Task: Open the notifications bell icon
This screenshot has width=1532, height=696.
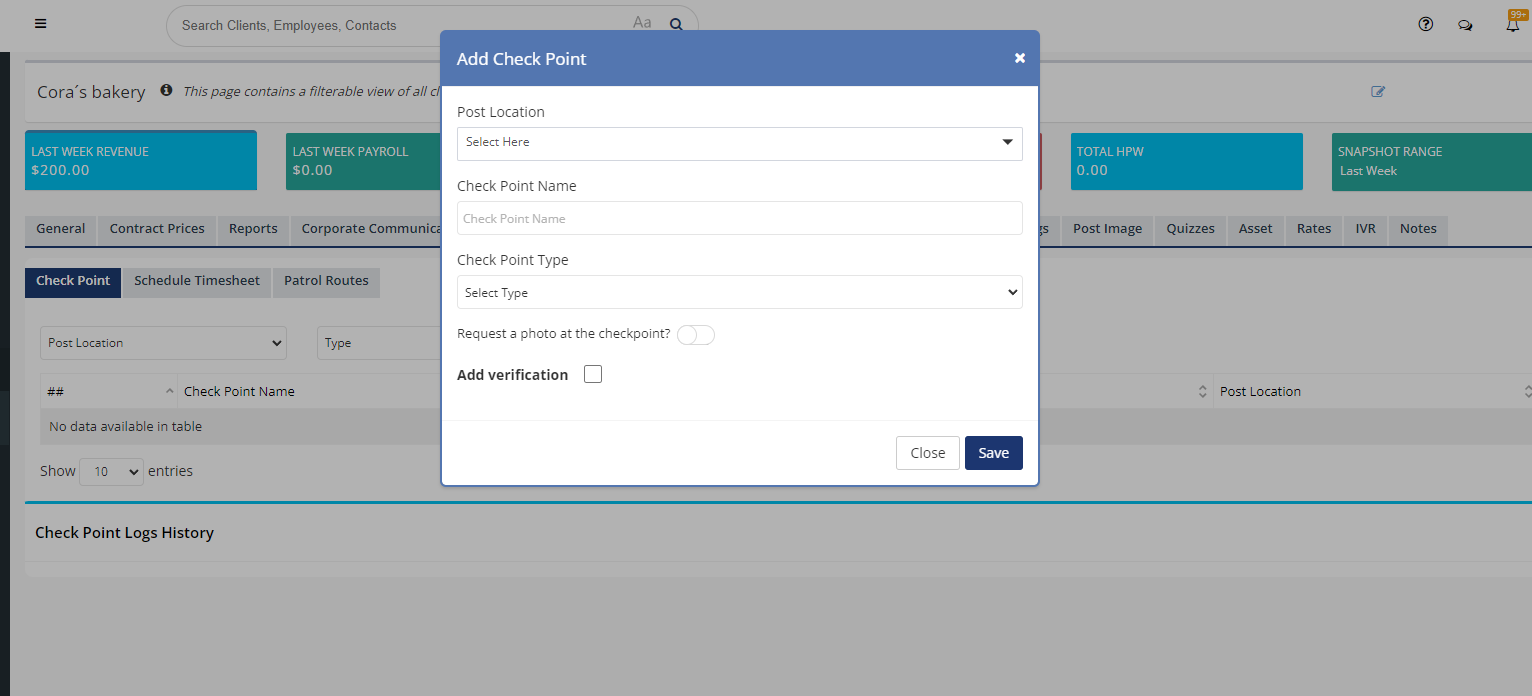Action: pyautogui.click(x=1512, y=25)
